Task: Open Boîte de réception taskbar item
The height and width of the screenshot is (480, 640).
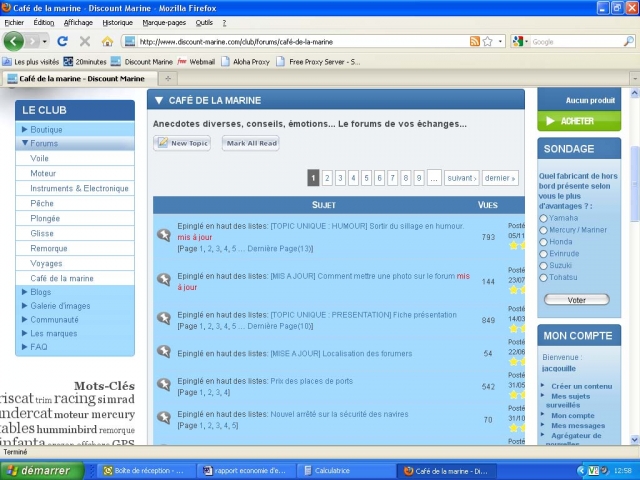Action: coord(145,471)
